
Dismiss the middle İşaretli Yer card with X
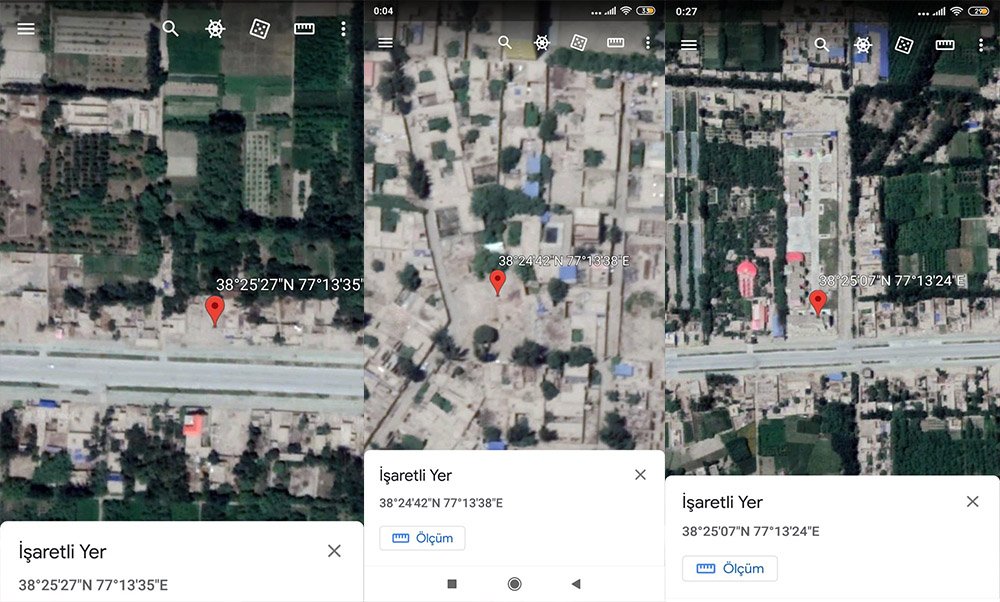640,475
